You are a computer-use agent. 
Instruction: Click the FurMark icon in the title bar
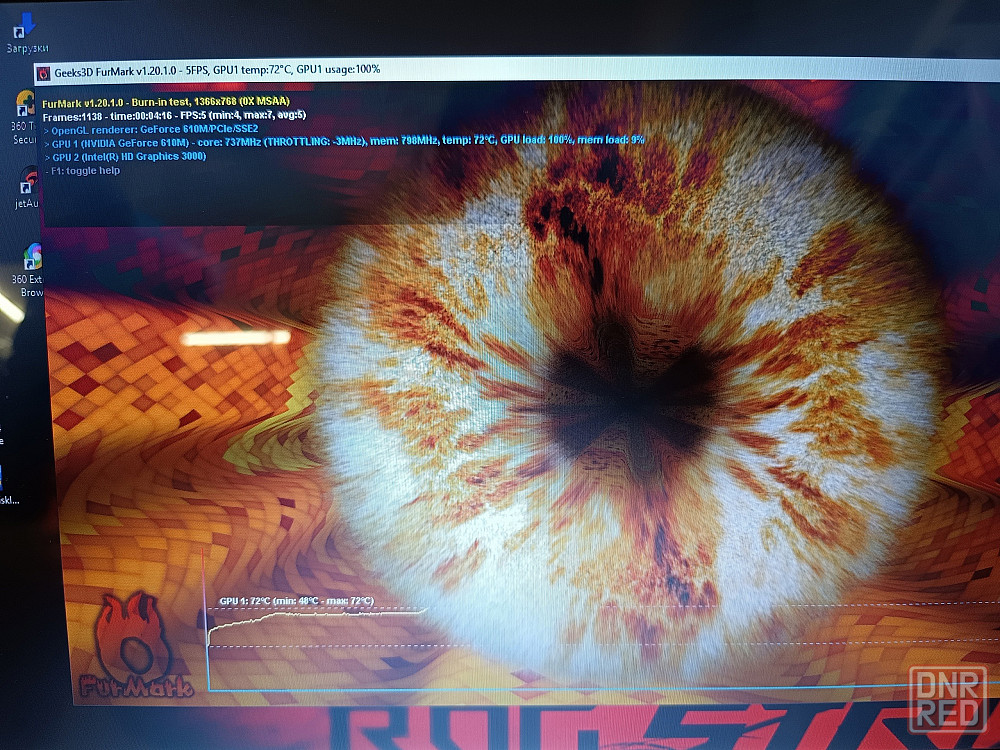click(43, 73)
